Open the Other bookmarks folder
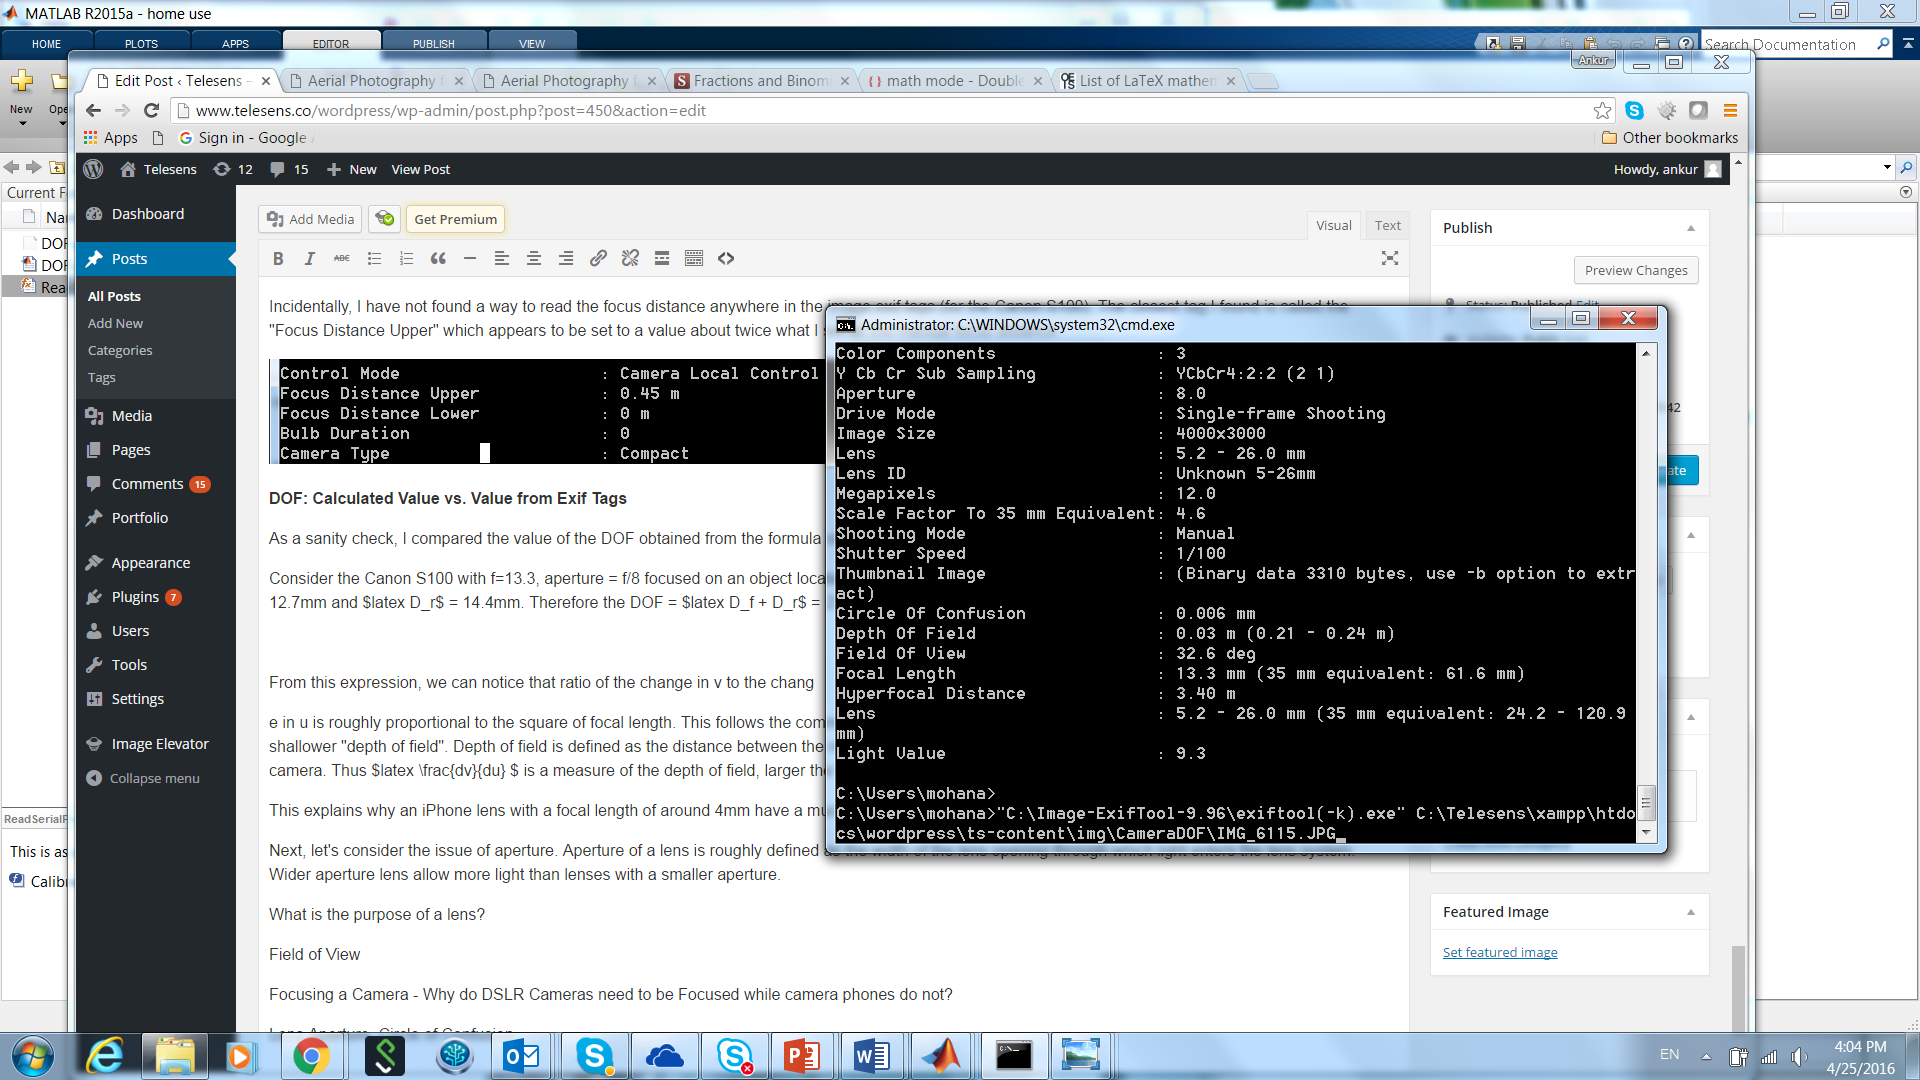 (x=1669, y=138)
